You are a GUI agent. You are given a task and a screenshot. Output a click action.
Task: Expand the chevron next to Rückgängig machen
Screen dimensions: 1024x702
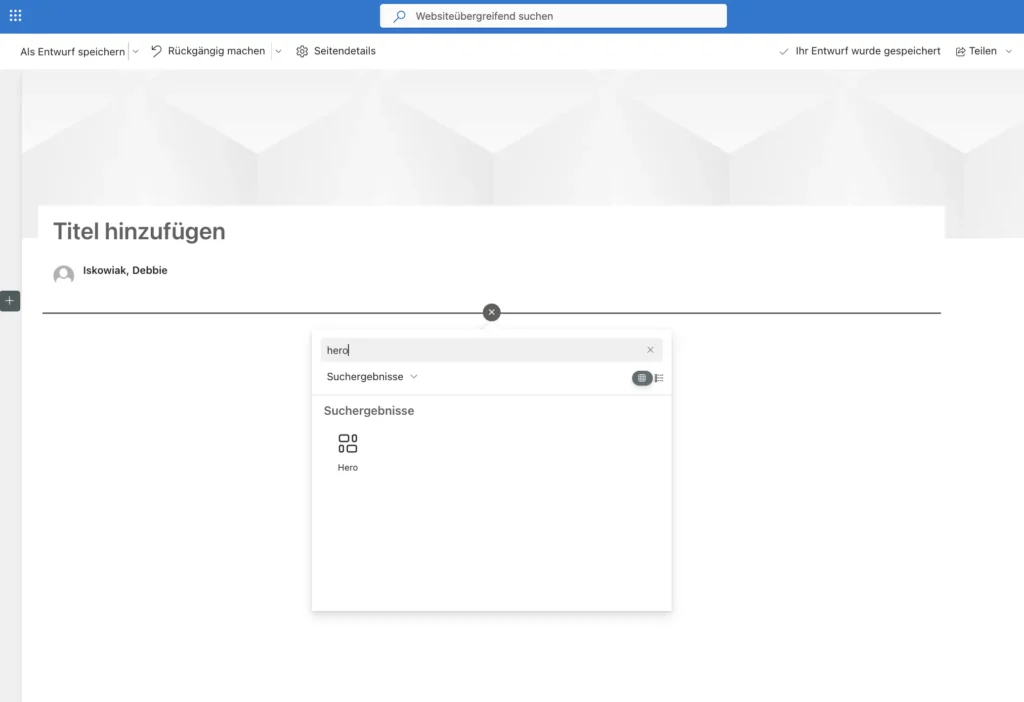(278, 51)
